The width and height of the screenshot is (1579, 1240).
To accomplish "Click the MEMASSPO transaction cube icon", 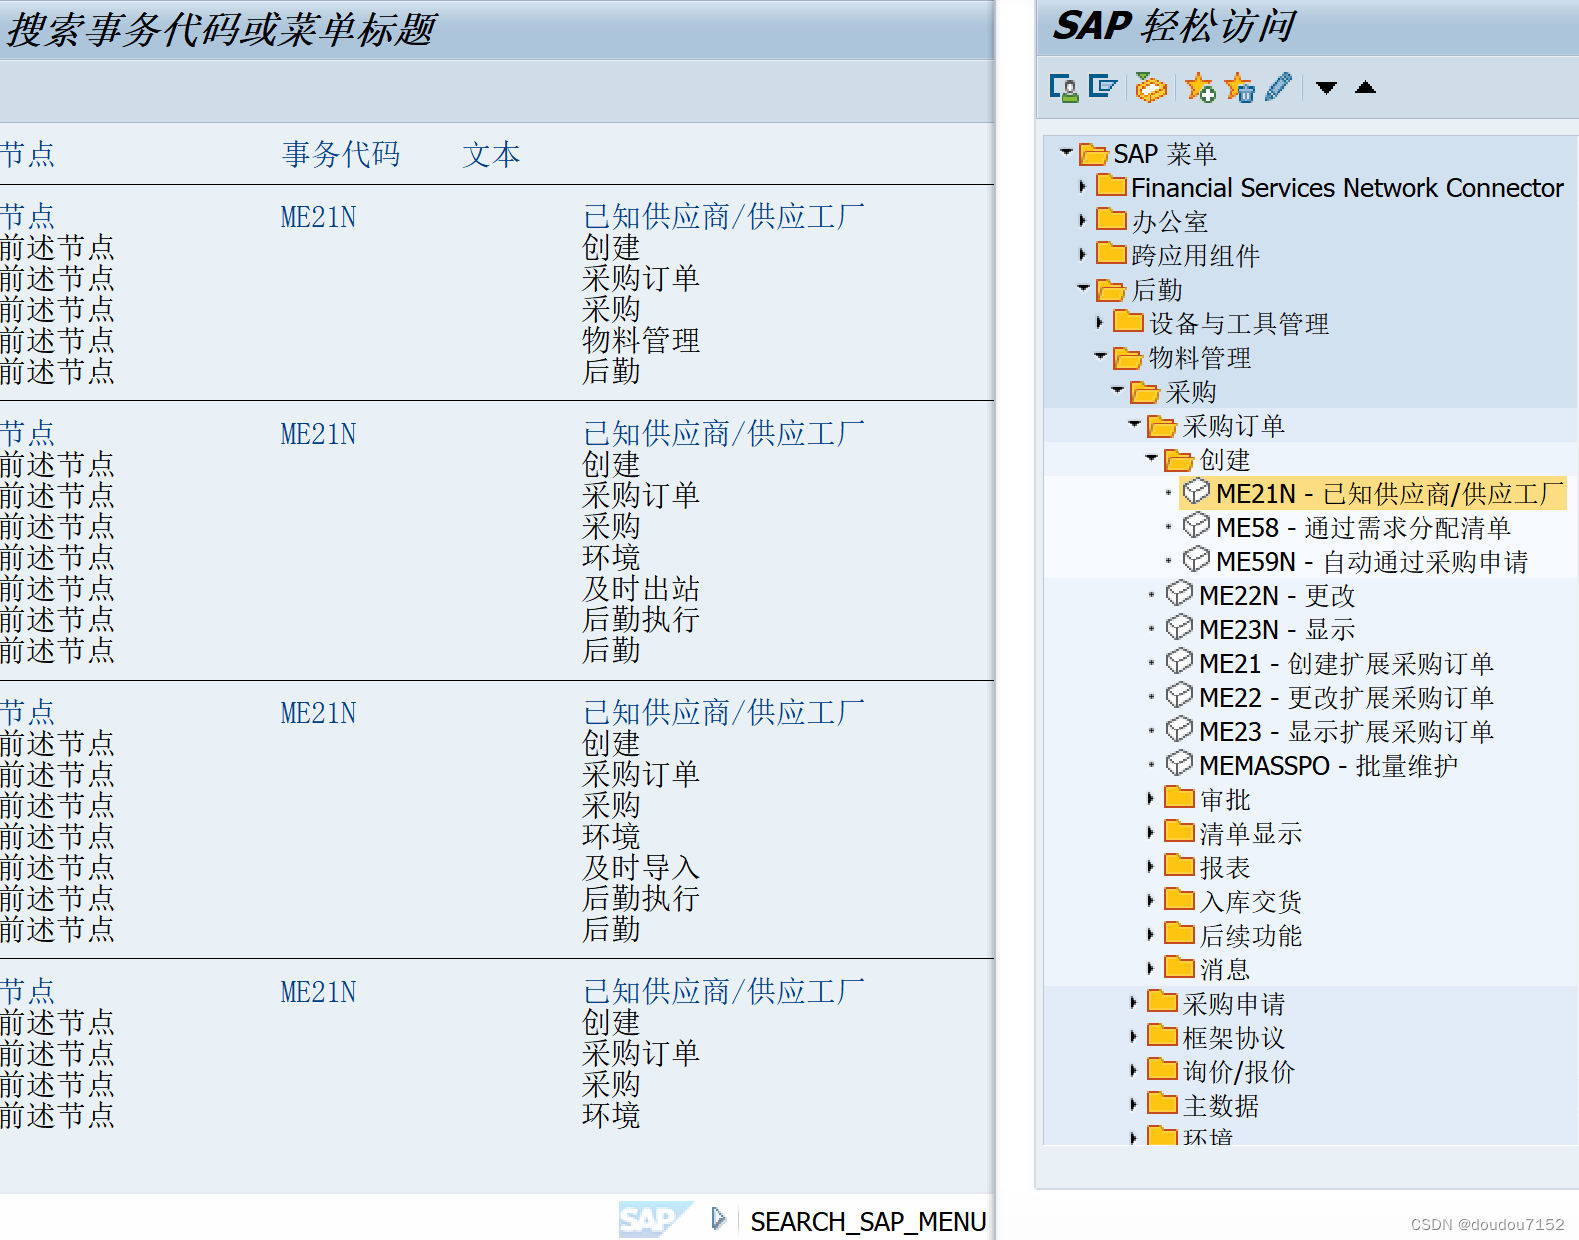I will click(x=1179, y=763).
